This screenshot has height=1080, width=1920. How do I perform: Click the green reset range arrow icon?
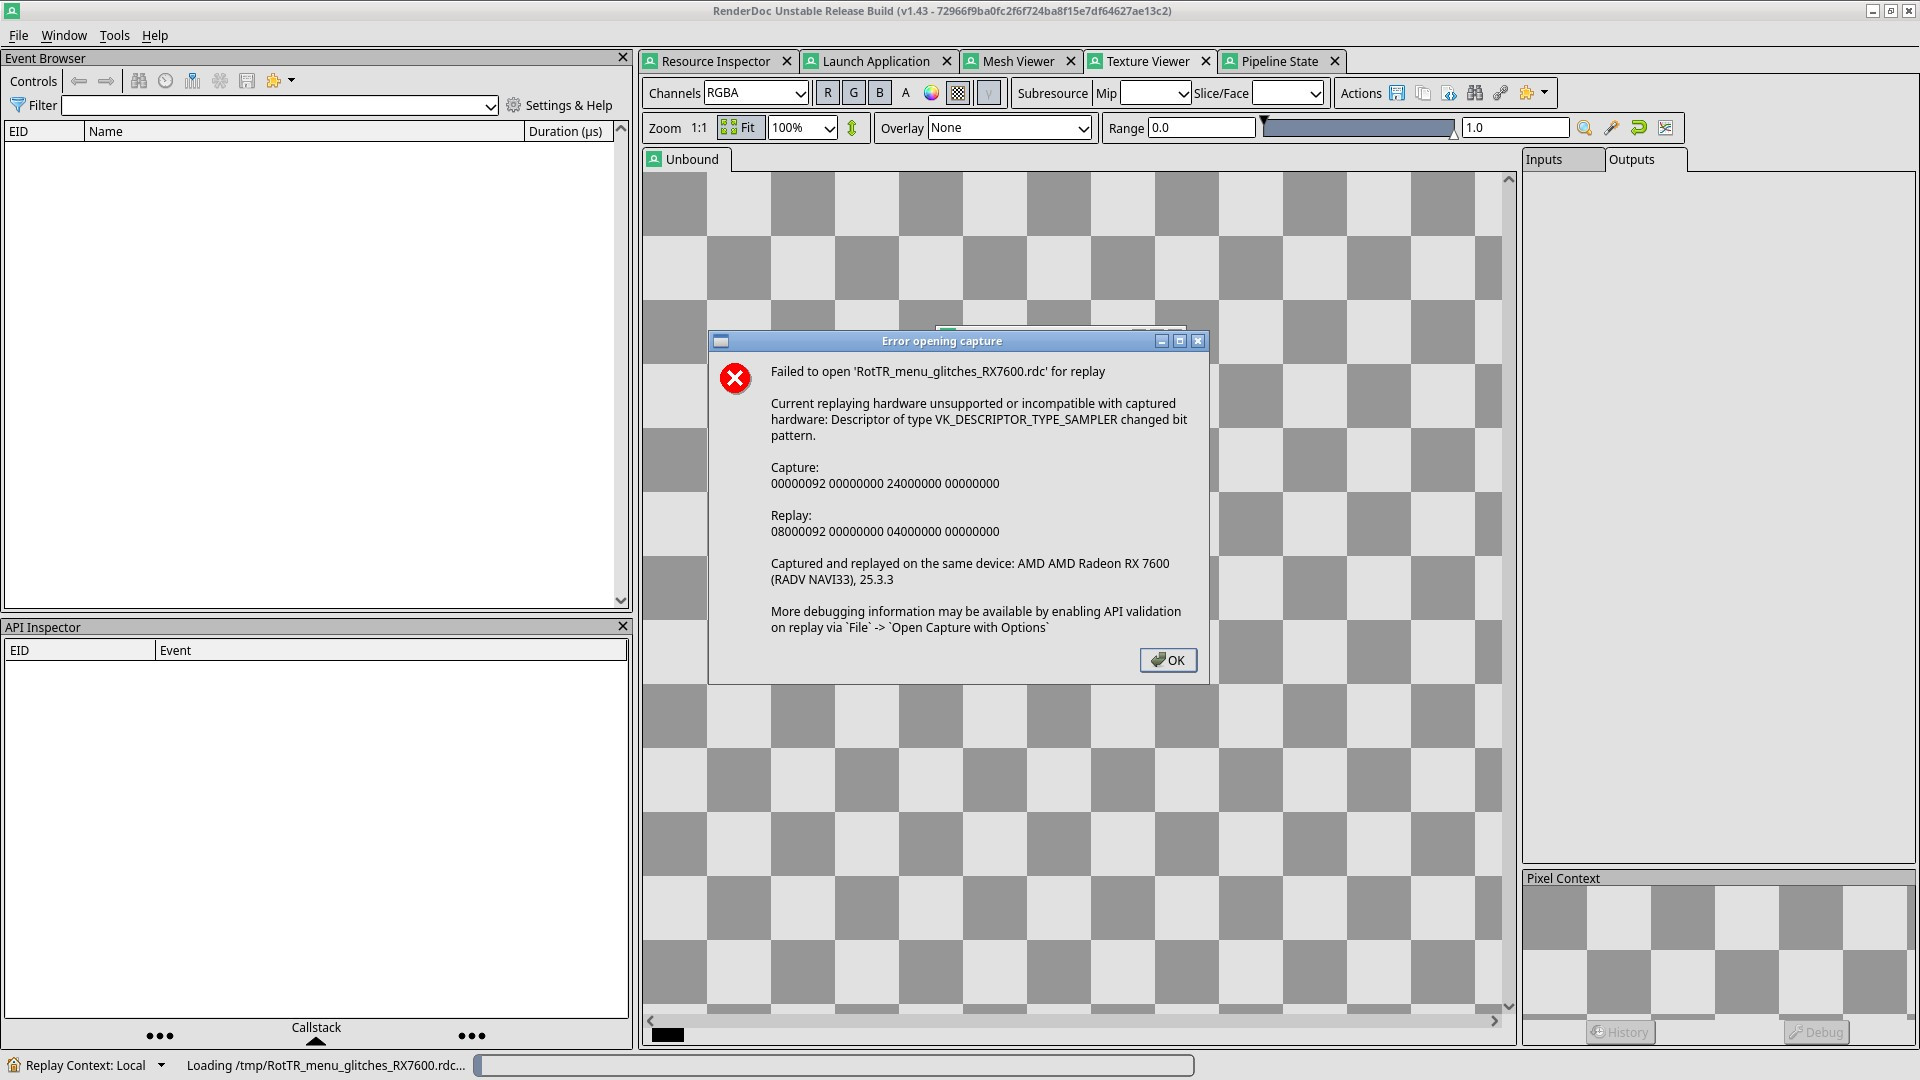click(1638, 128)
